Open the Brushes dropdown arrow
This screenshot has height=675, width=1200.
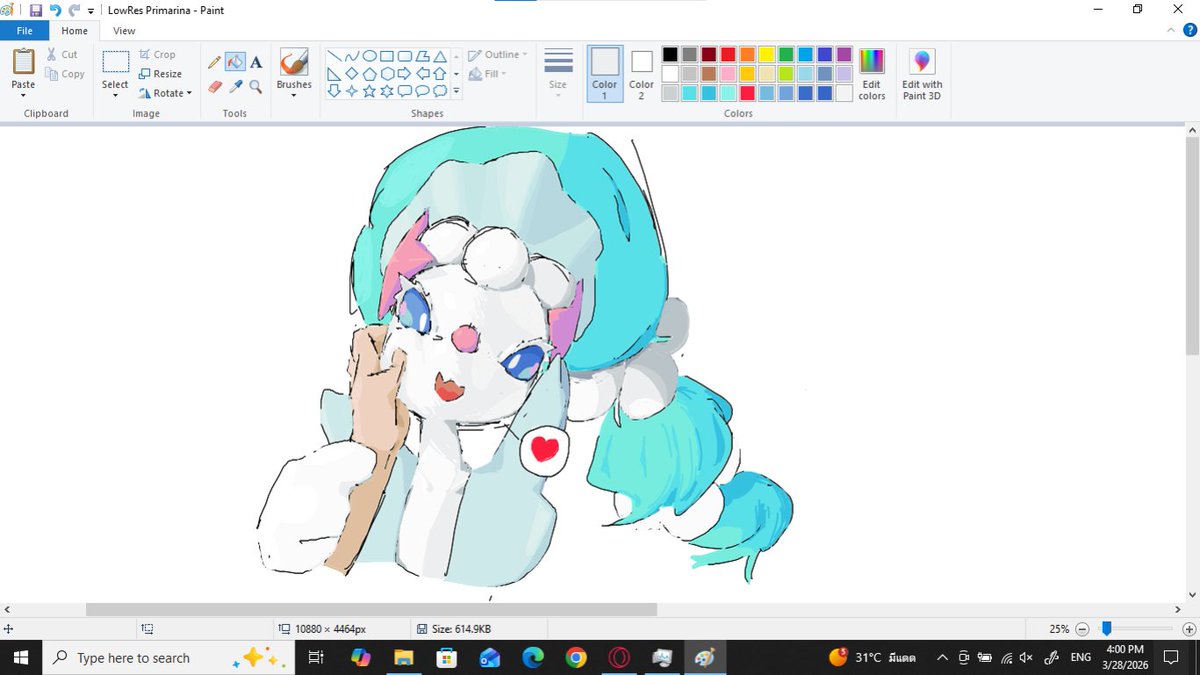294,94
